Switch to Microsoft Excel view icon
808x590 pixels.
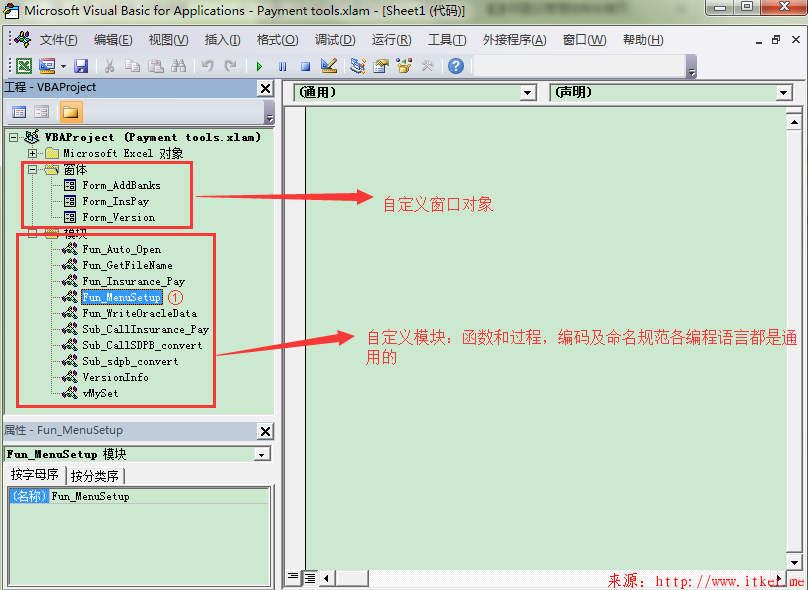coord(24,66)
